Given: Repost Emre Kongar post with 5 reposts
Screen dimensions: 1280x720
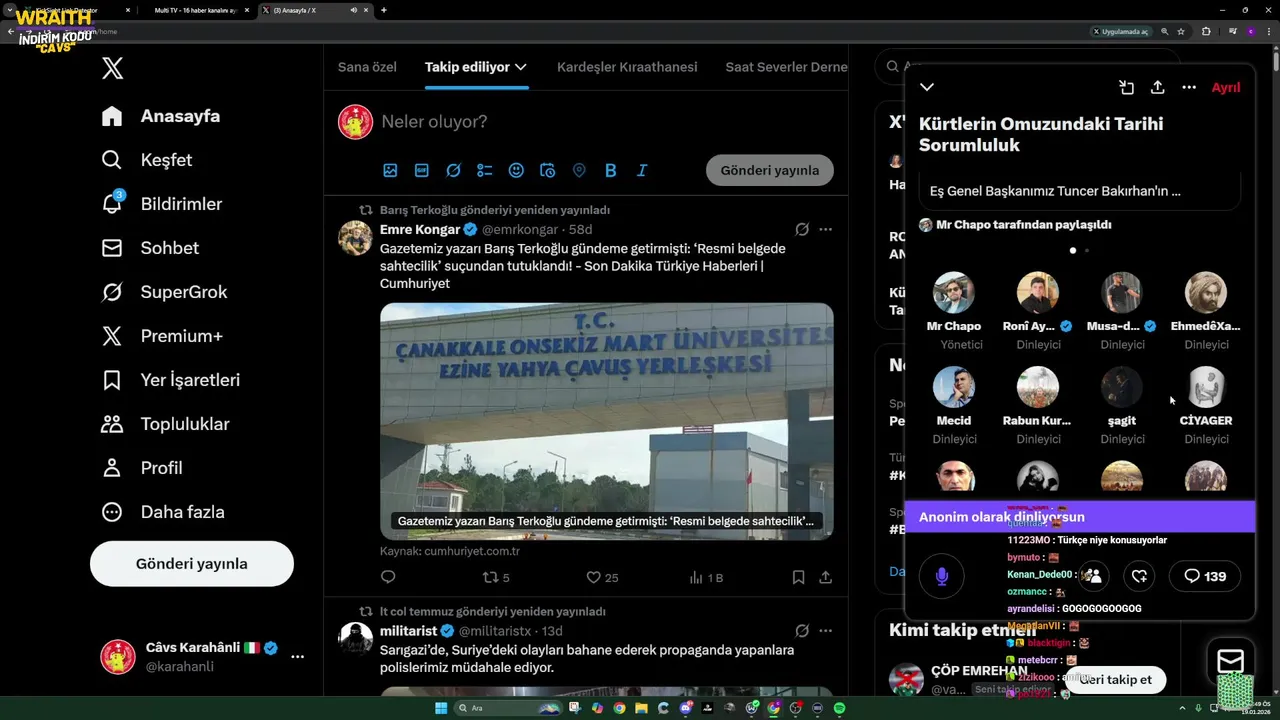Looking at the screenshot, I should (x=496, y=577).
